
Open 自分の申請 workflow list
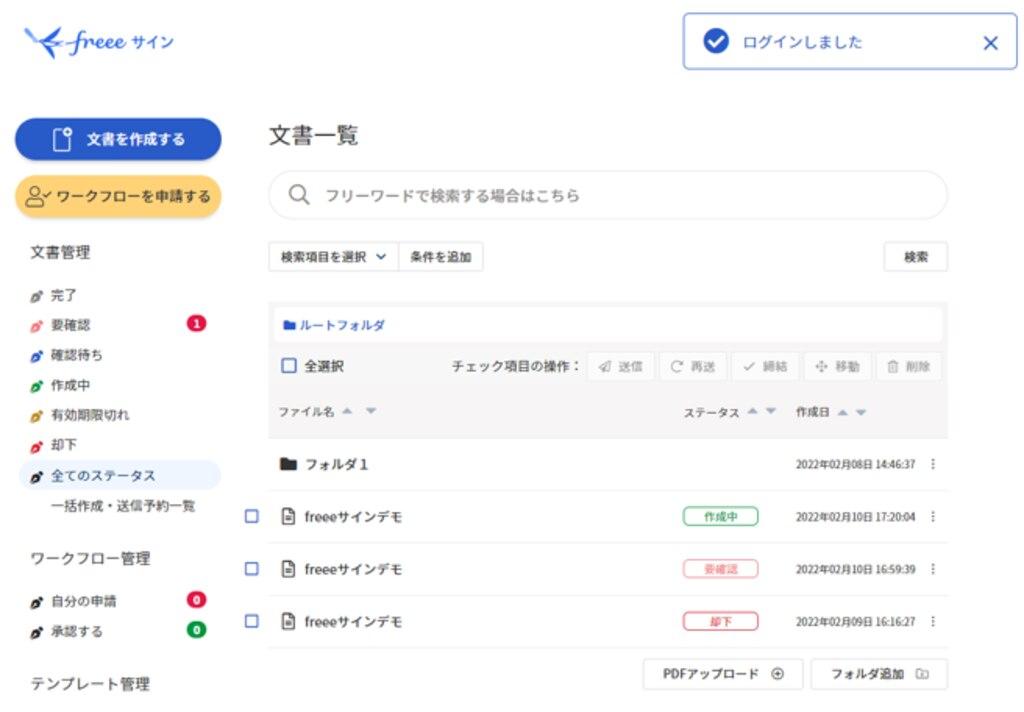click(84, 601)
